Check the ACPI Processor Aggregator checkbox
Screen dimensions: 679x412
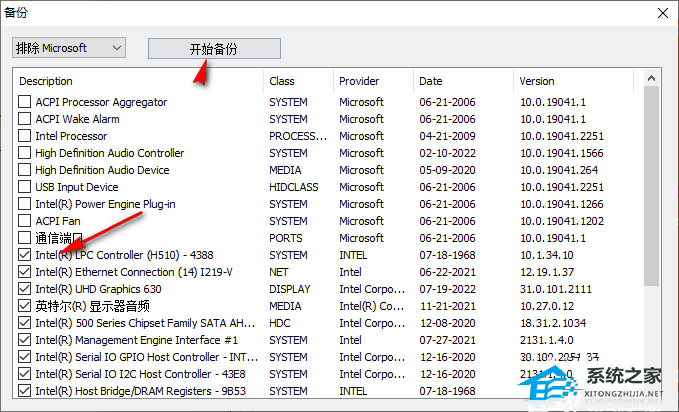click(25, 102)
